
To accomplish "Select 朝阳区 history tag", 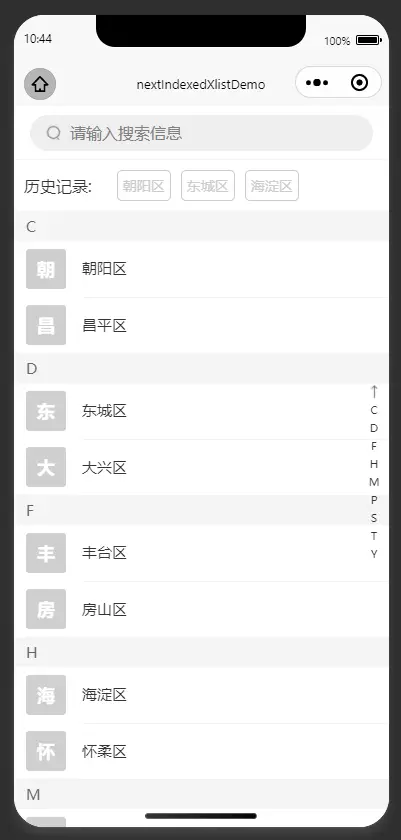I will [144, 186].
